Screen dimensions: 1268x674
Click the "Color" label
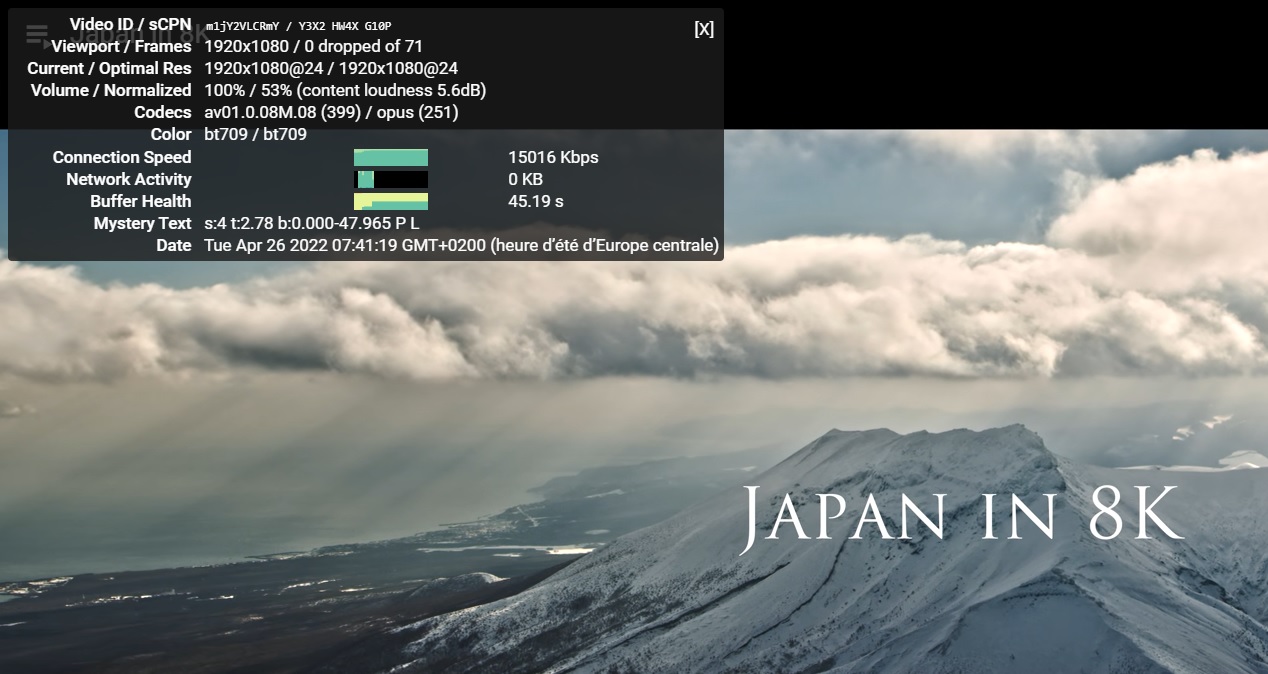171,134
